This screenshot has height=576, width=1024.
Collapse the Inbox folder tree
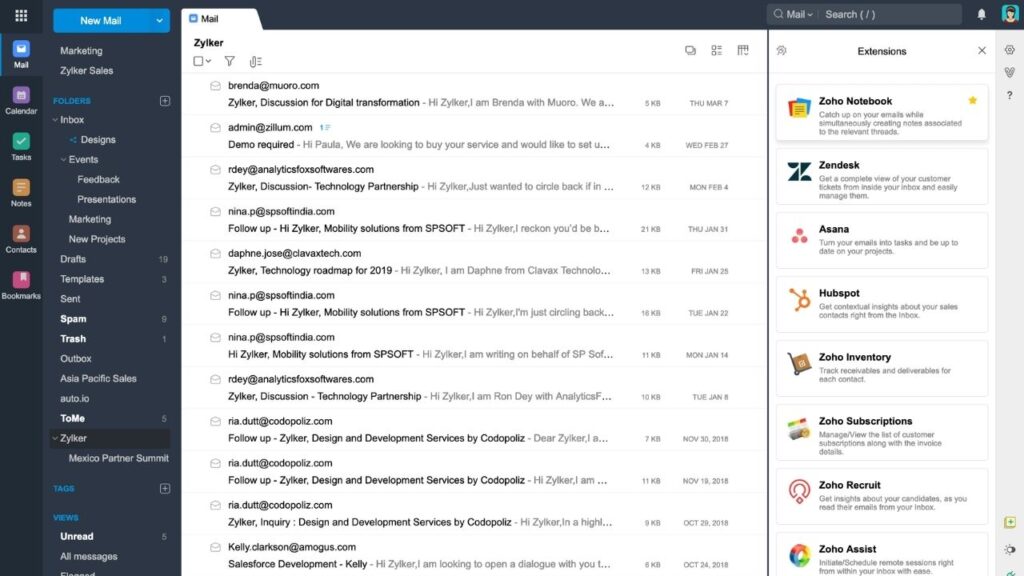coord(53,120)
